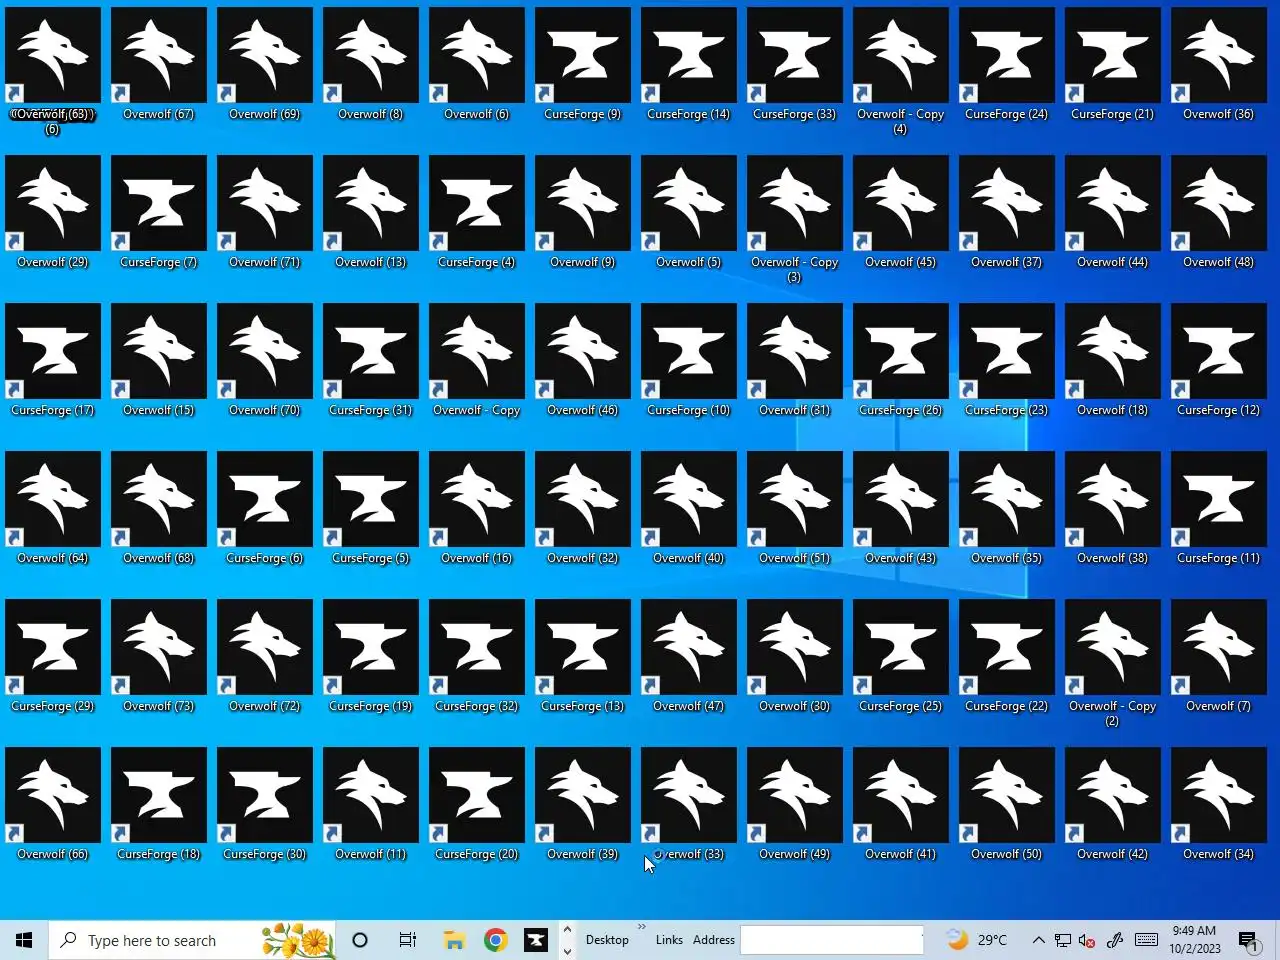Open the Windows Start menu
This screenshot has height=960, width=1280.
pos(24,940)
